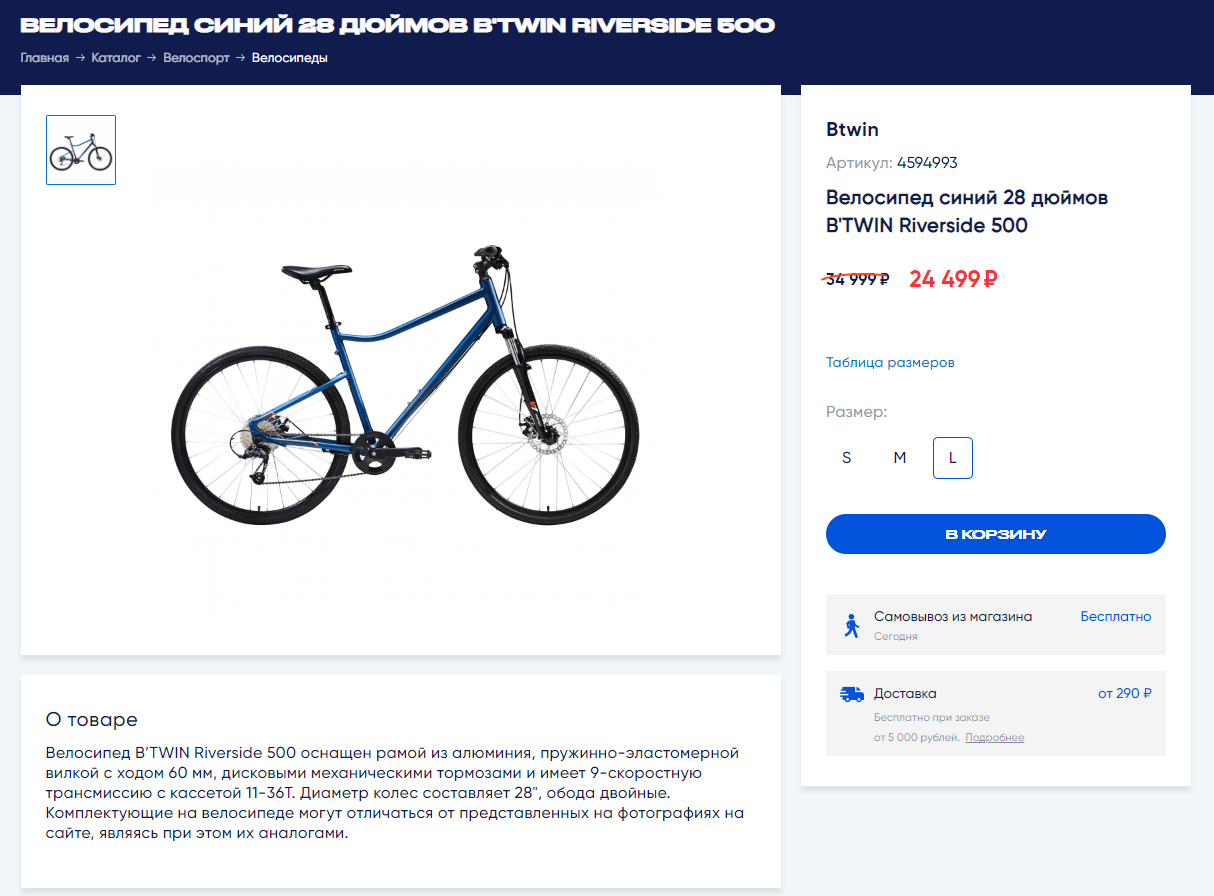Click the delivery truck icon

851,694
